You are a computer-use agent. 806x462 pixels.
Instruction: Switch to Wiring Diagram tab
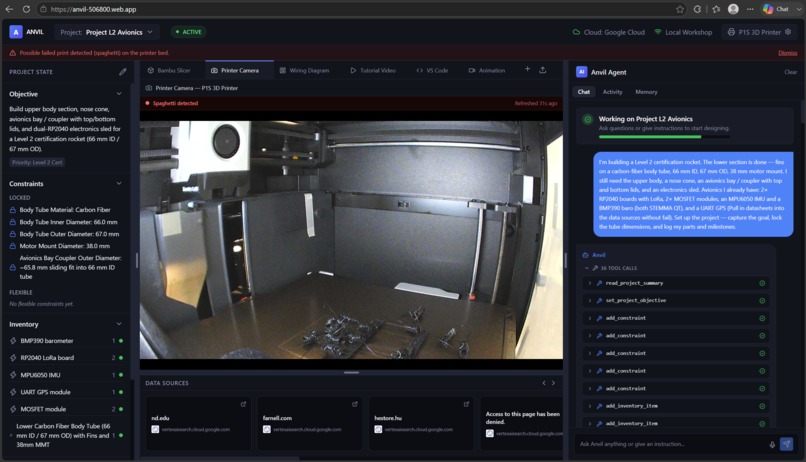pyautogui.click(x=304, y=70)
